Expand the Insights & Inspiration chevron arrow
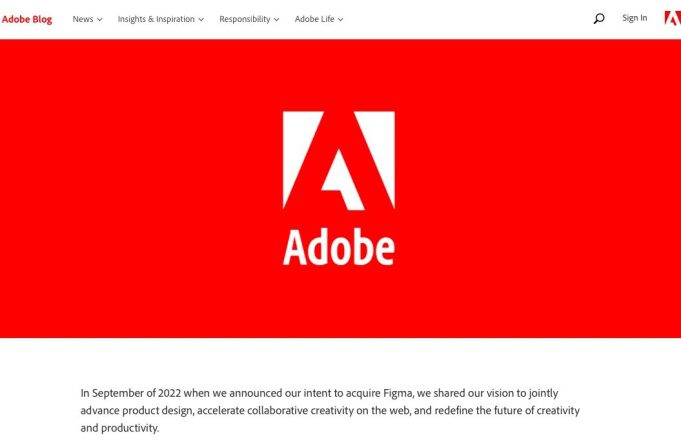The height and width of the screenshot is (440, 681). 201,20
